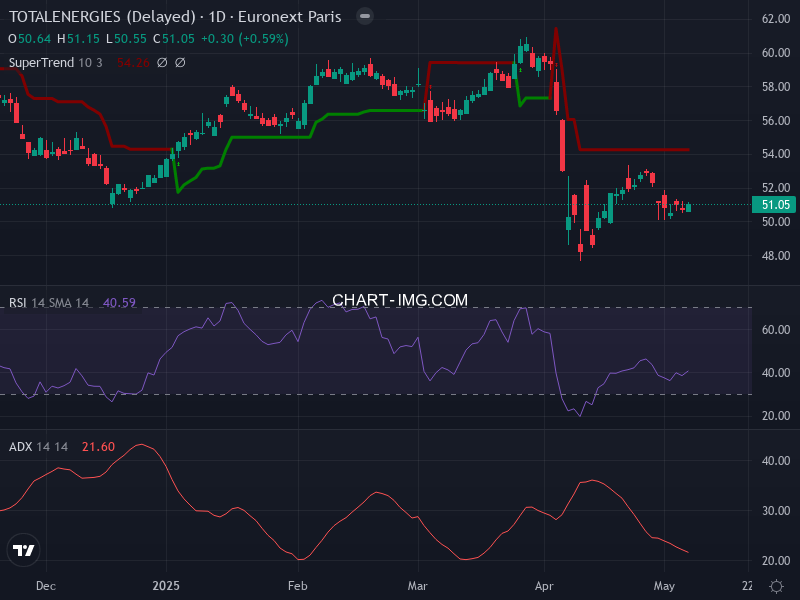Viewport: 800px width, 600px height.
Task: Click the Apr label on time axis
Action: pyautogui.click(x=544, y=586)
